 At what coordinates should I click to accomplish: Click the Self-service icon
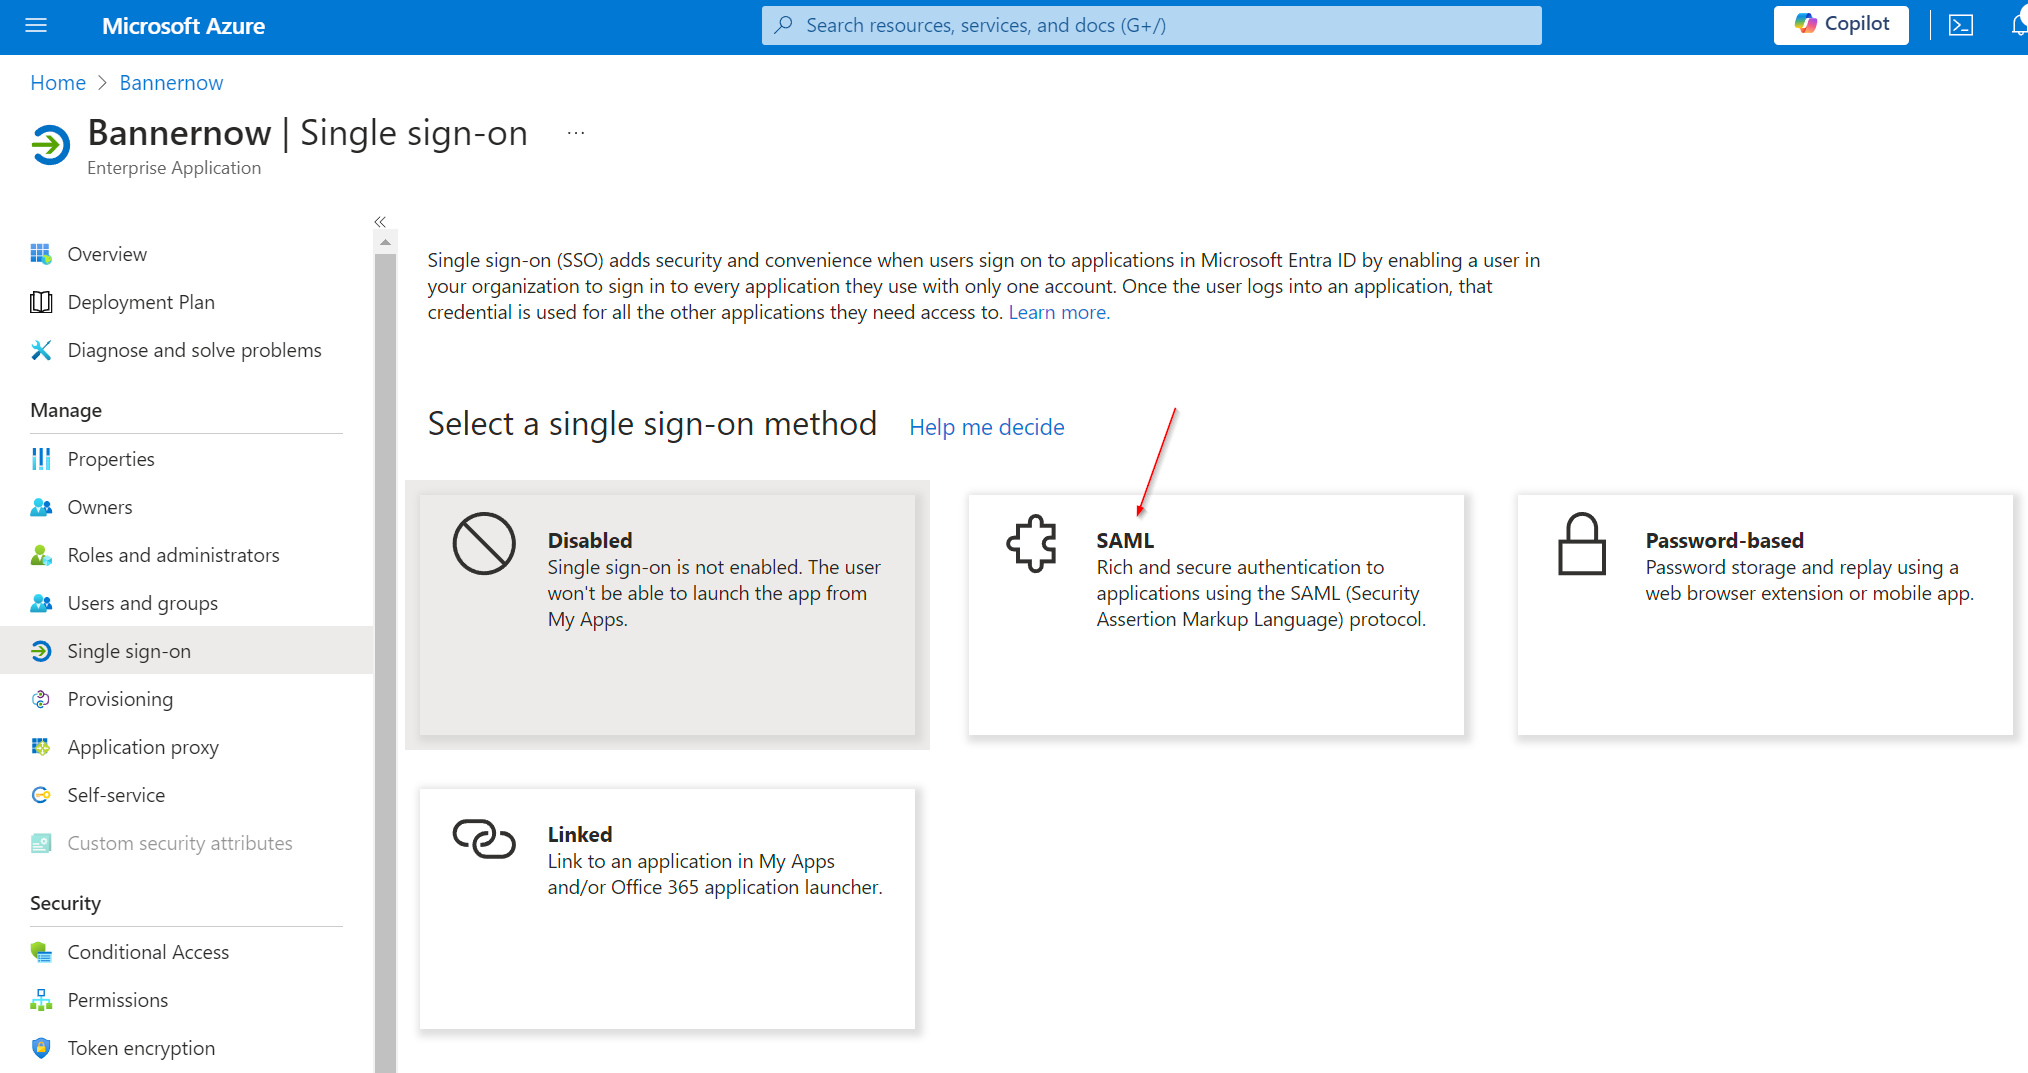click(41, 795)
